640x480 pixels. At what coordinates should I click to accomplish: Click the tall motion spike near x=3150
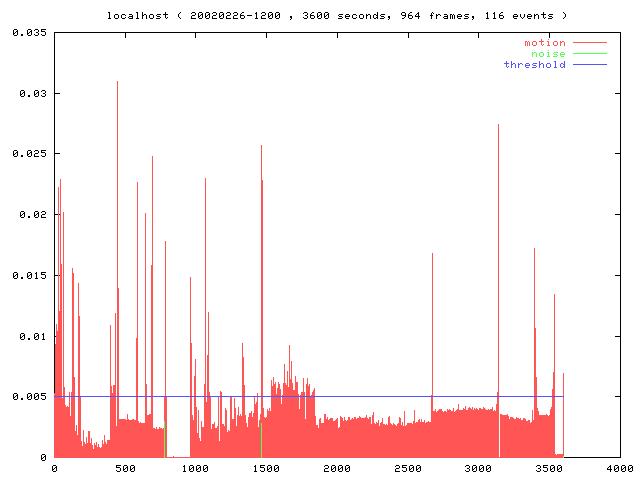pos(498,128)
